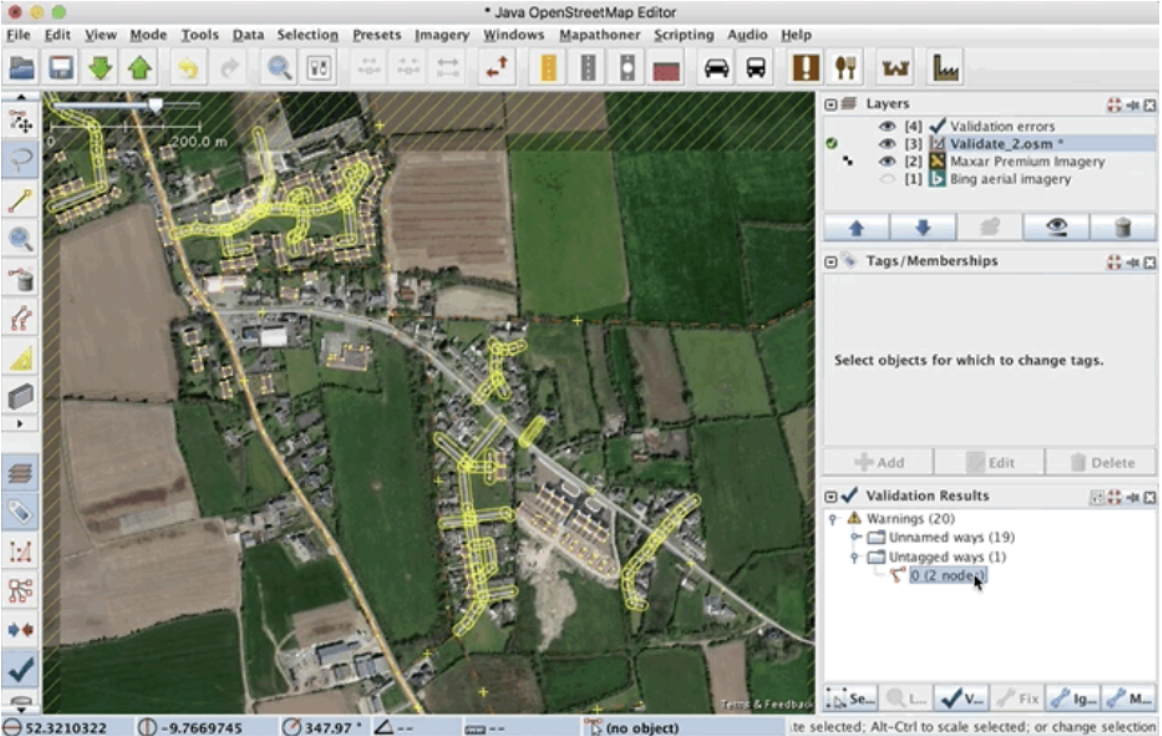
Task: Click the bus preset icon
Action: pos(755,68)
